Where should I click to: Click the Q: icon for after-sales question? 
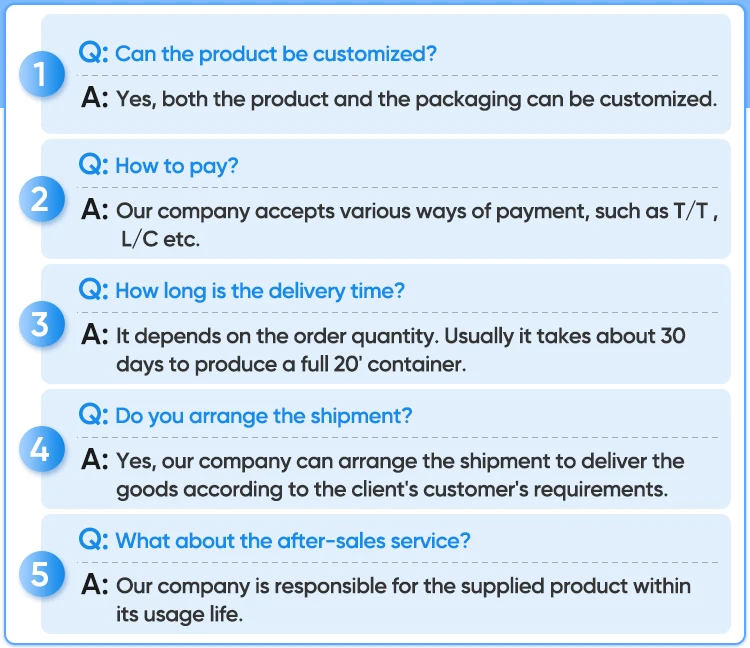tap(93, 540)
